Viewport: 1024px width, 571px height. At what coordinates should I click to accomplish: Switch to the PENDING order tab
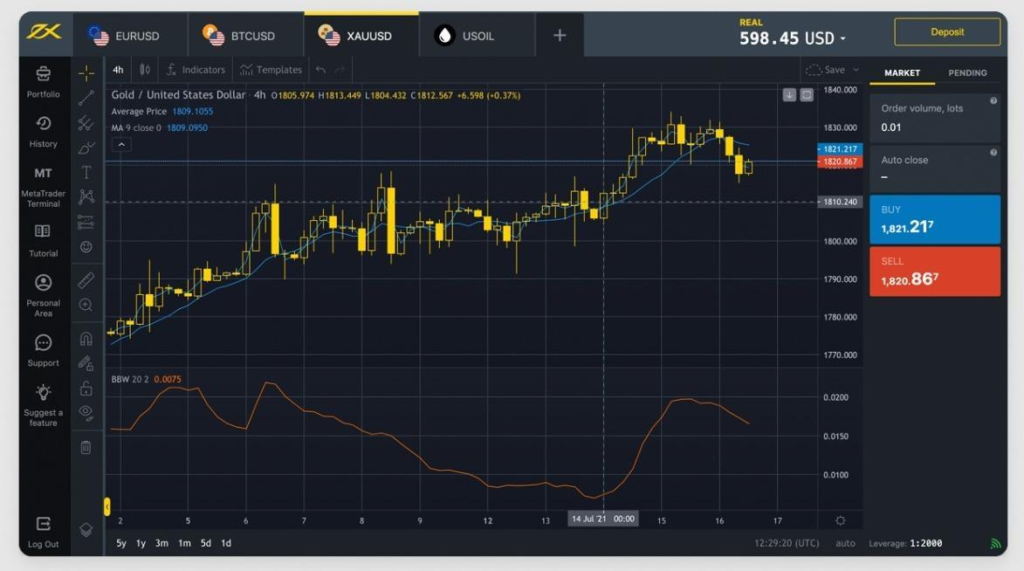[x=967, y=73]
